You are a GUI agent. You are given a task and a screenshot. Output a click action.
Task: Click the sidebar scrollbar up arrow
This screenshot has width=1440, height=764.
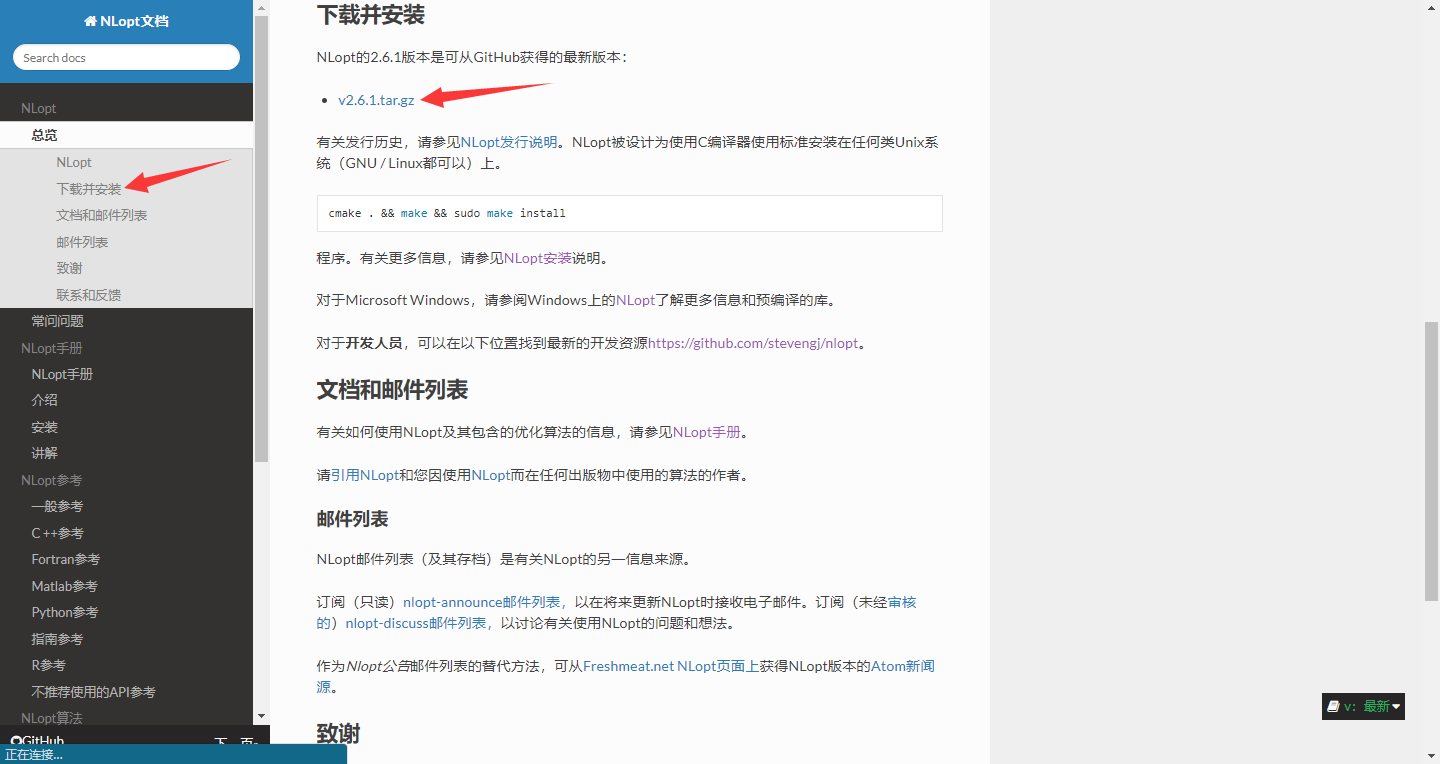pos(261,8)
